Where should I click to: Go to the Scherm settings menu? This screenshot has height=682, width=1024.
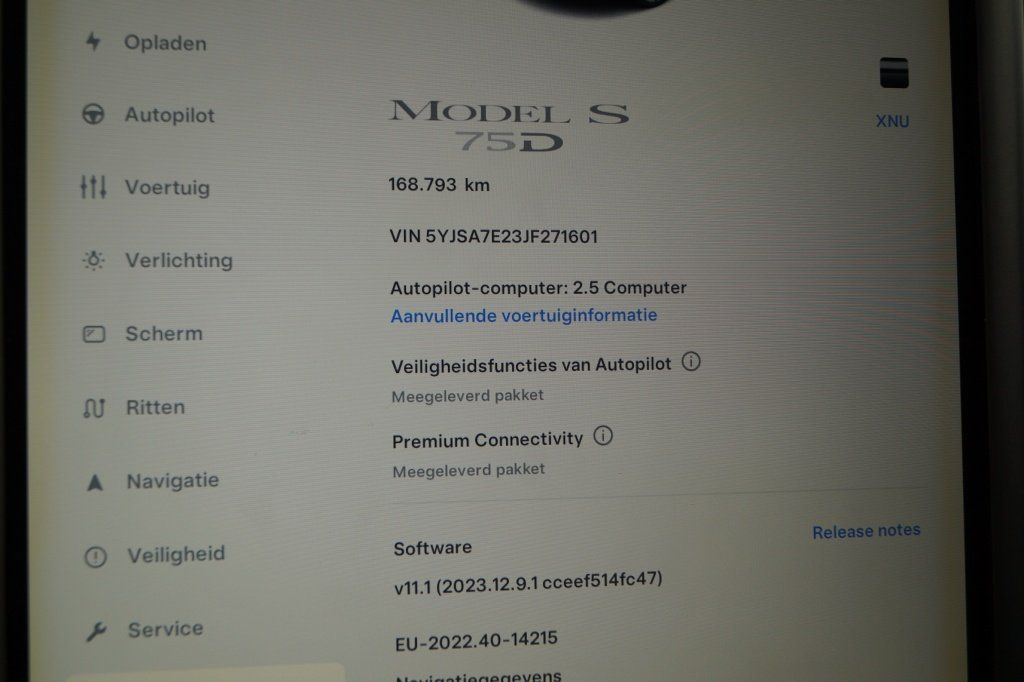164,334
